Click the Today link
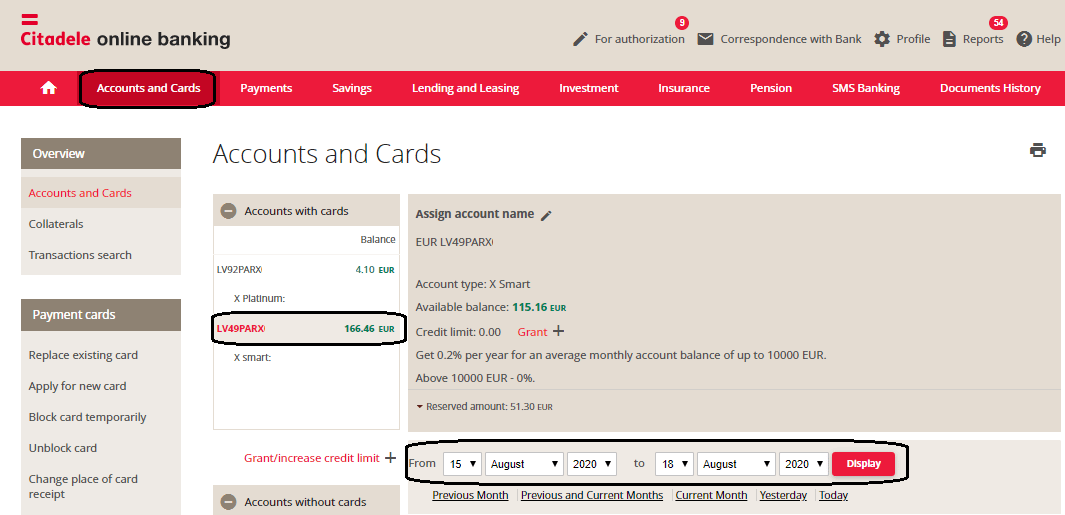The height and width of the screenshot is (515, 1065). pos(833,495)
